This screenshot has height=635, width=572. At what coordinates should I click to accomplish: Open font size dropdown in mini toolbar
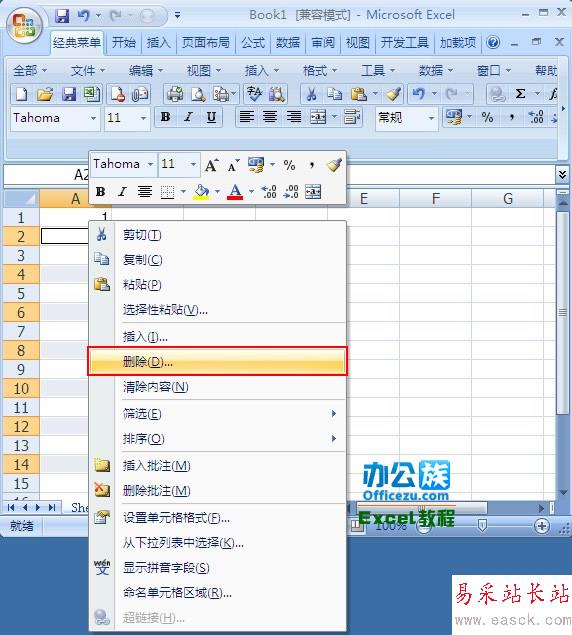[x=193, y=164]
